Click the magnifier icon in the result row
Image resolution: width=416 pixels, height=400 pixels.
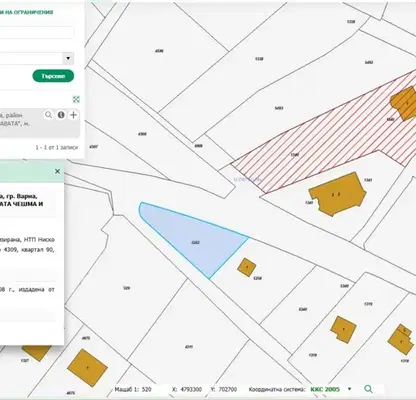pos(49,115)
